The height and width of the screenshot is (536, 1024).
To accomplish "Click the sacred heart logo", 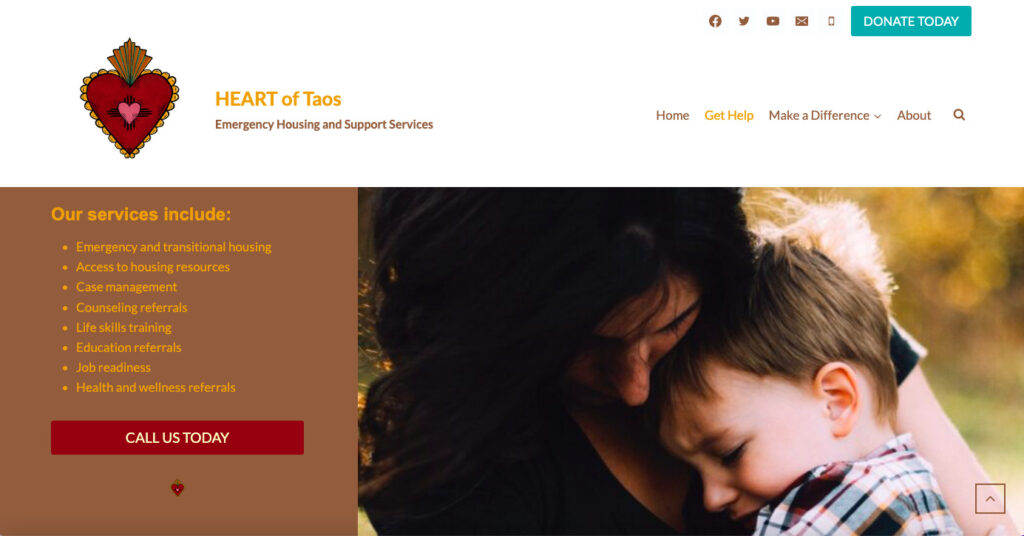I will click(x=129, y=98).
